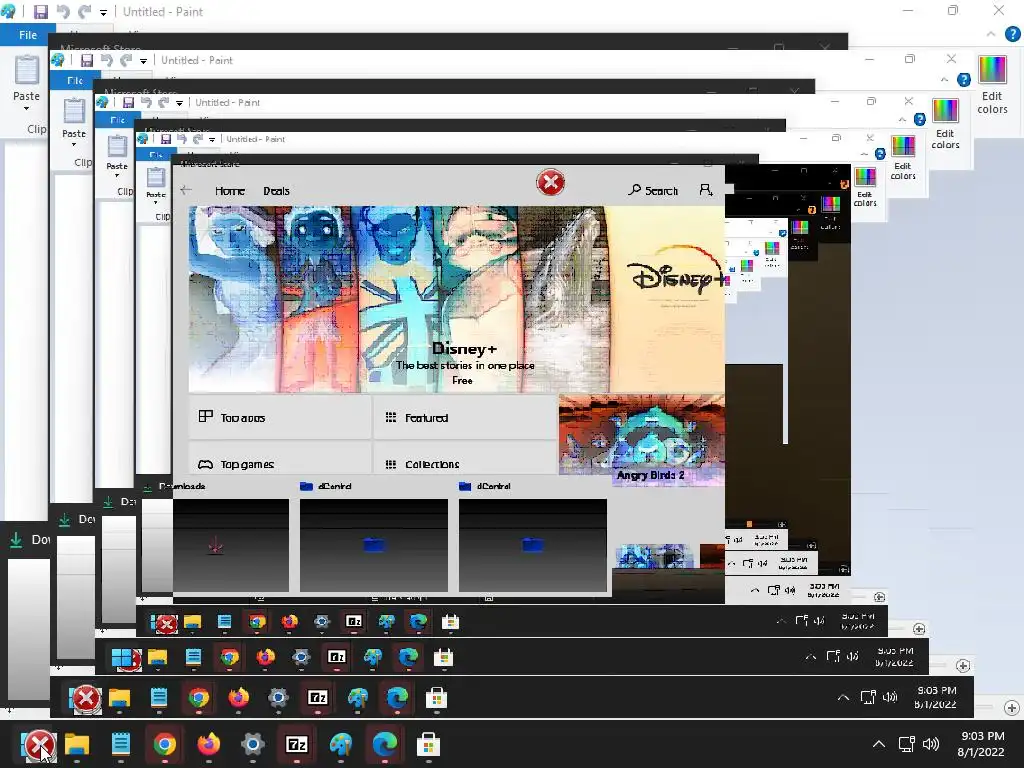
Task: Open Edit colors in the outermost Paint ribbon
Action: click(x=992, y=85)
